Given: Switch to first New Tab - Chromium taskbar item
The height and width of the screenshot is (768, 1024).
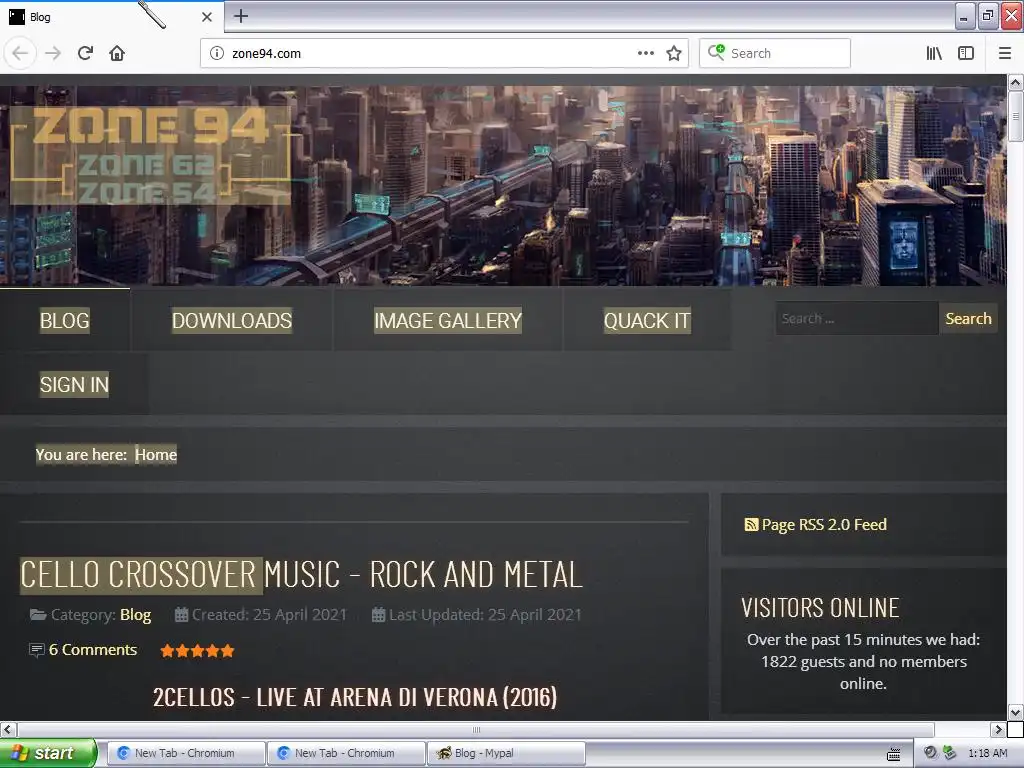Looking at the screenshot, I should point(185,753).
